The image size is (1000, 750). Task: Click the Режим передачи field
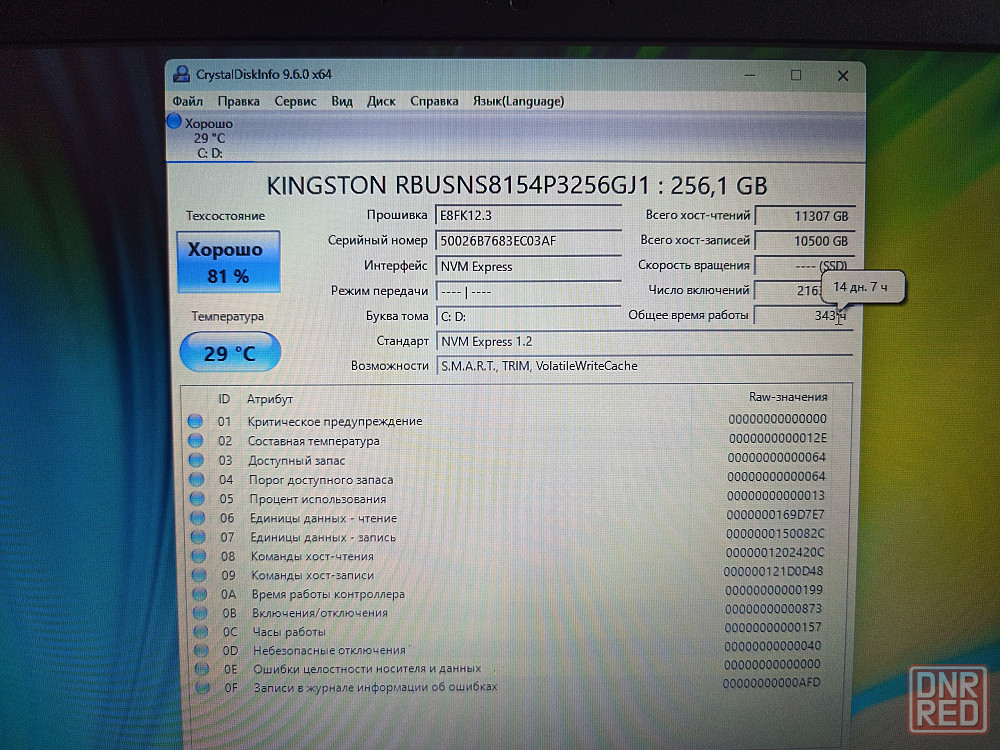click(528, 291)
